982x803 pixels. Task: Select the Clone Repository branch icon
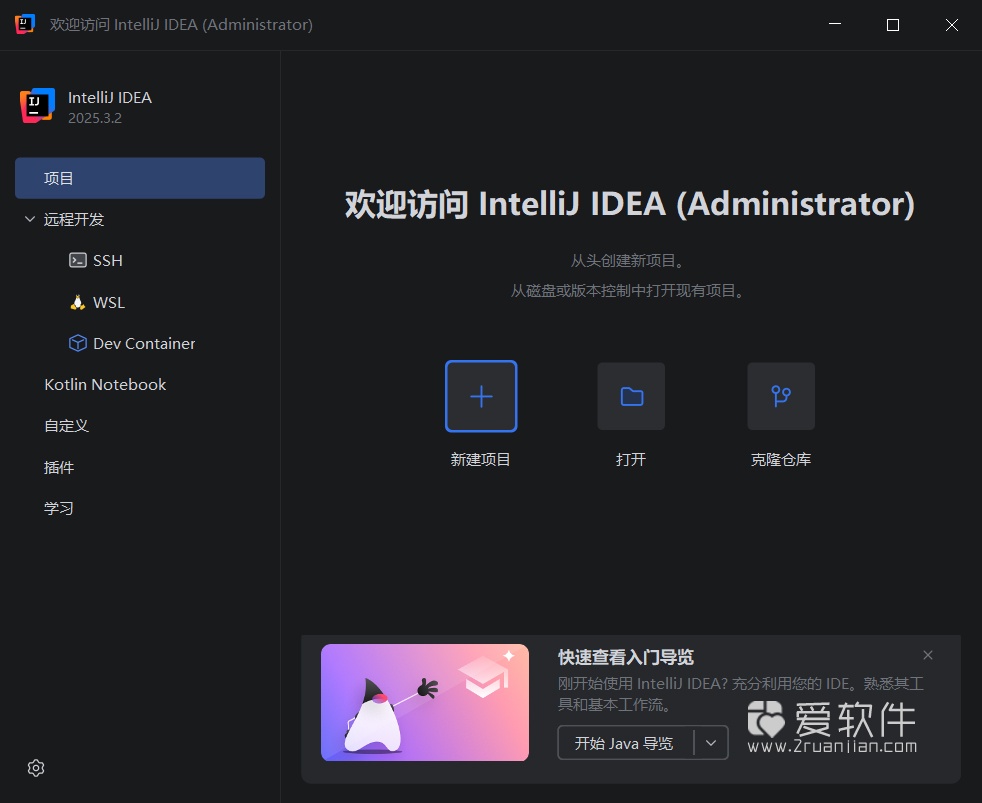tap(781, 396)
